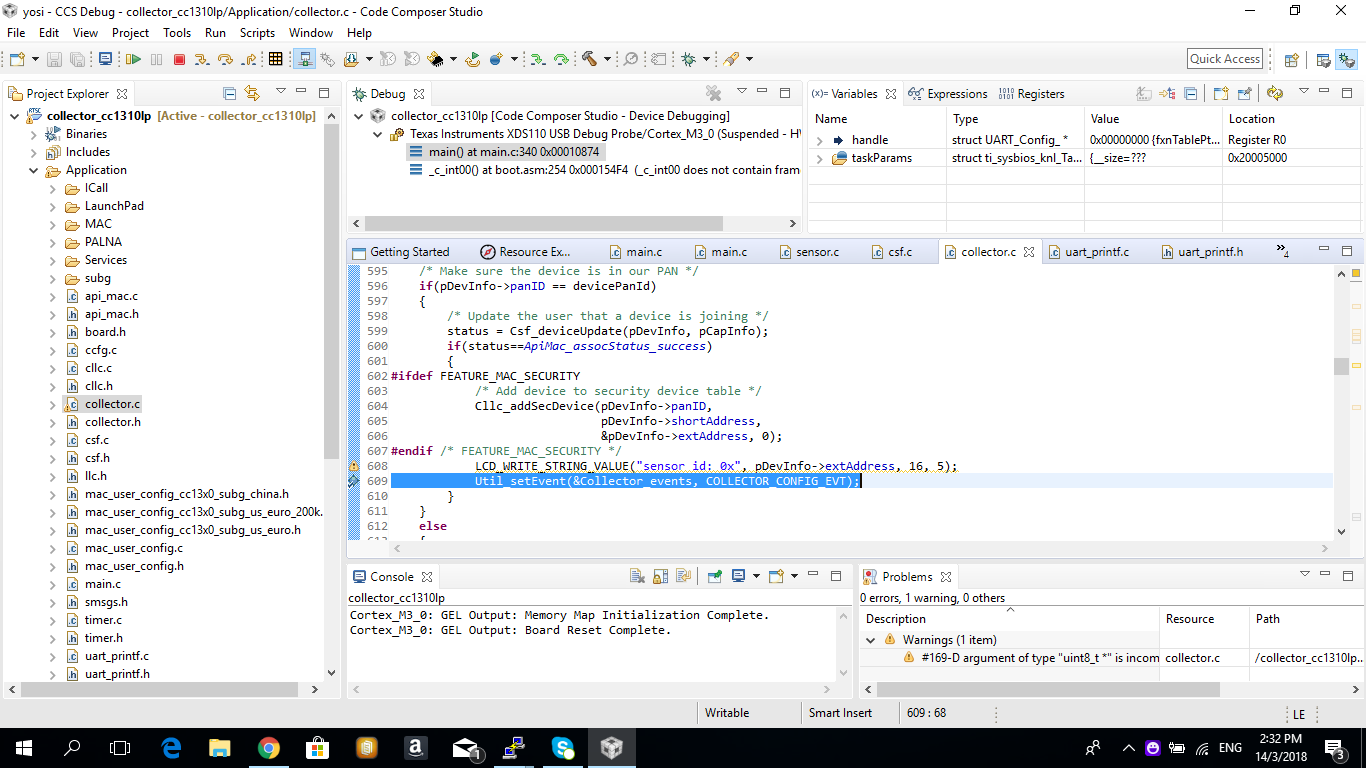
Task: Toggle Link with Editor in Project Explorer
Action: 252,94
